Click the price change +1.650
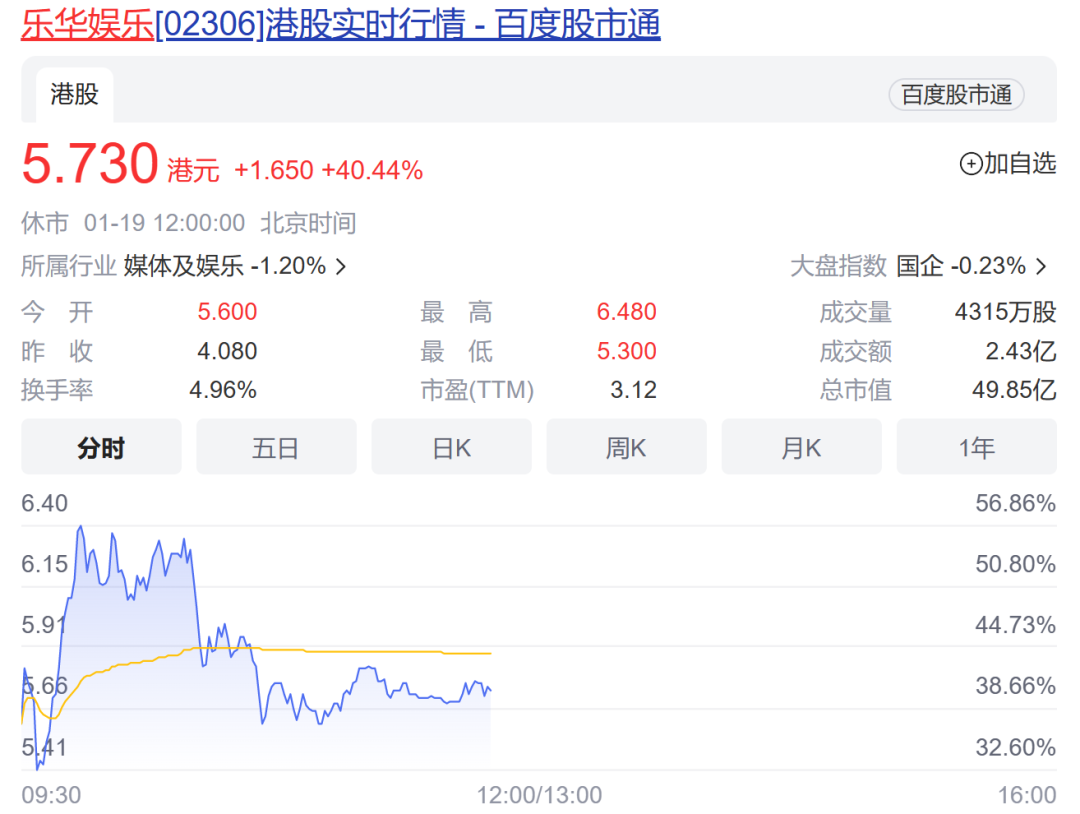 [x=273, y=170]
